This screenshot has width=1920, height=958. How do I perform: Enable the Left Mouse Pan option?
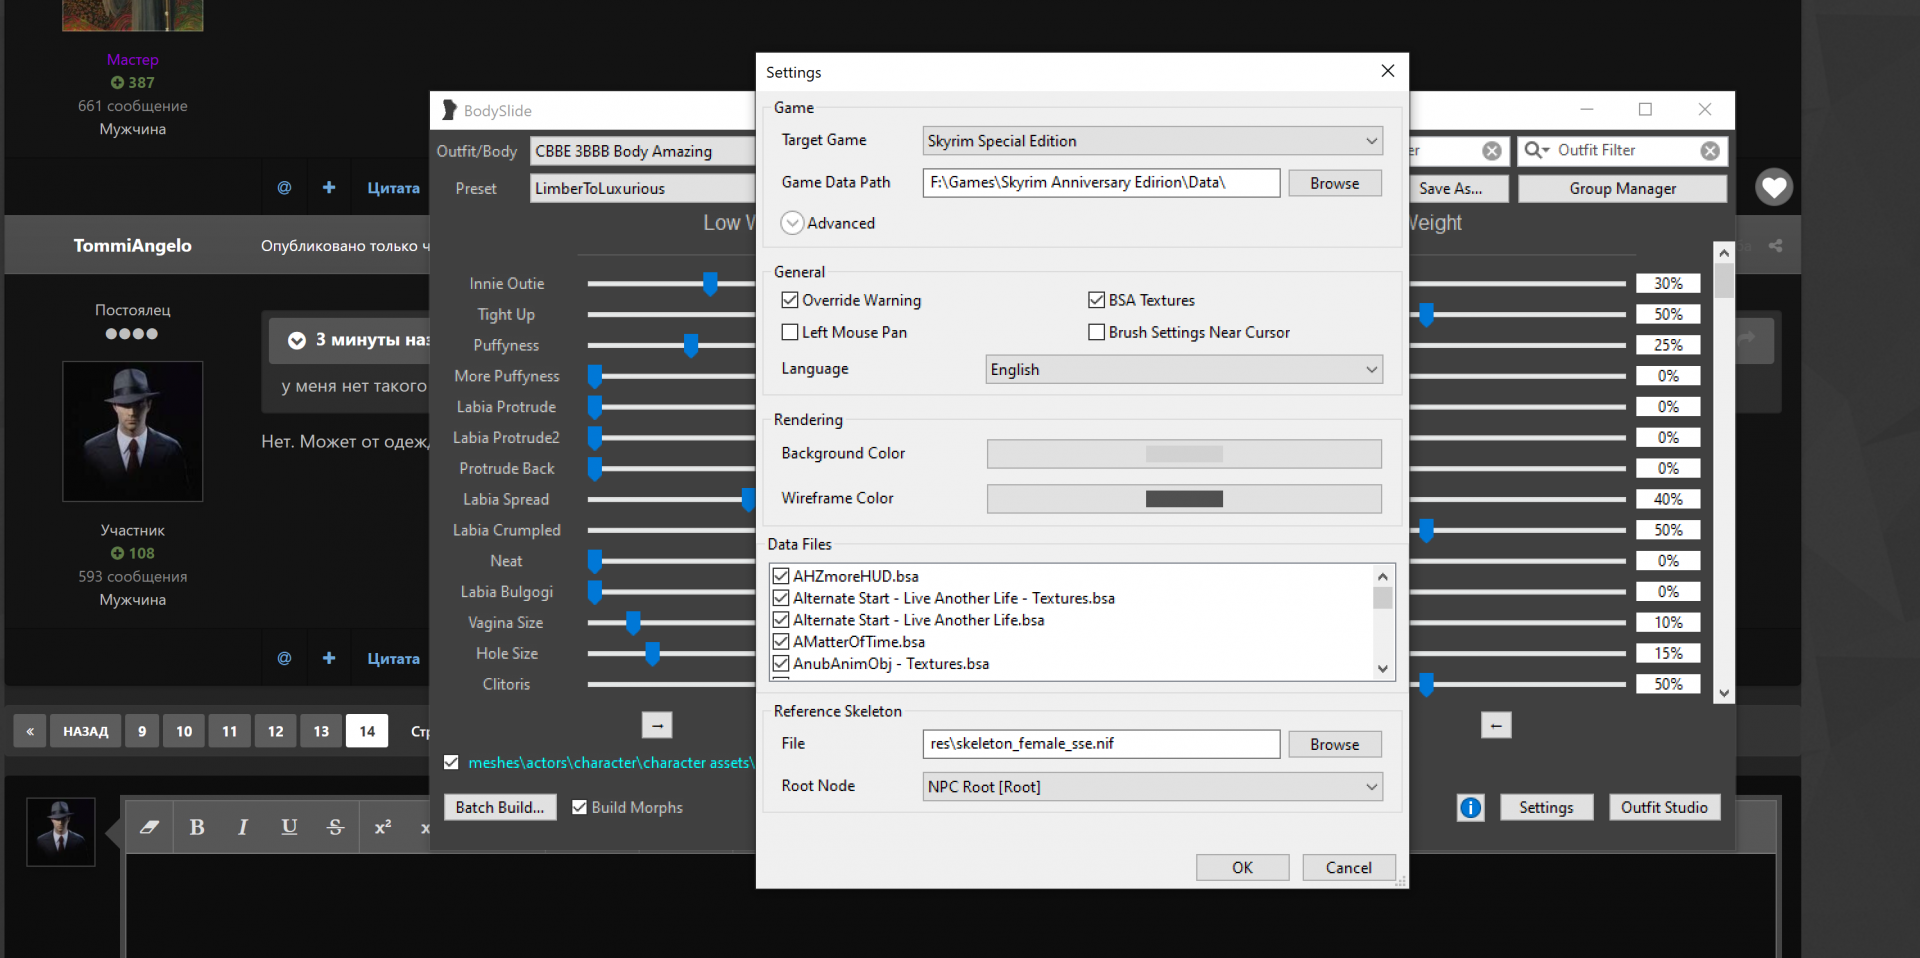click(790, 332)
